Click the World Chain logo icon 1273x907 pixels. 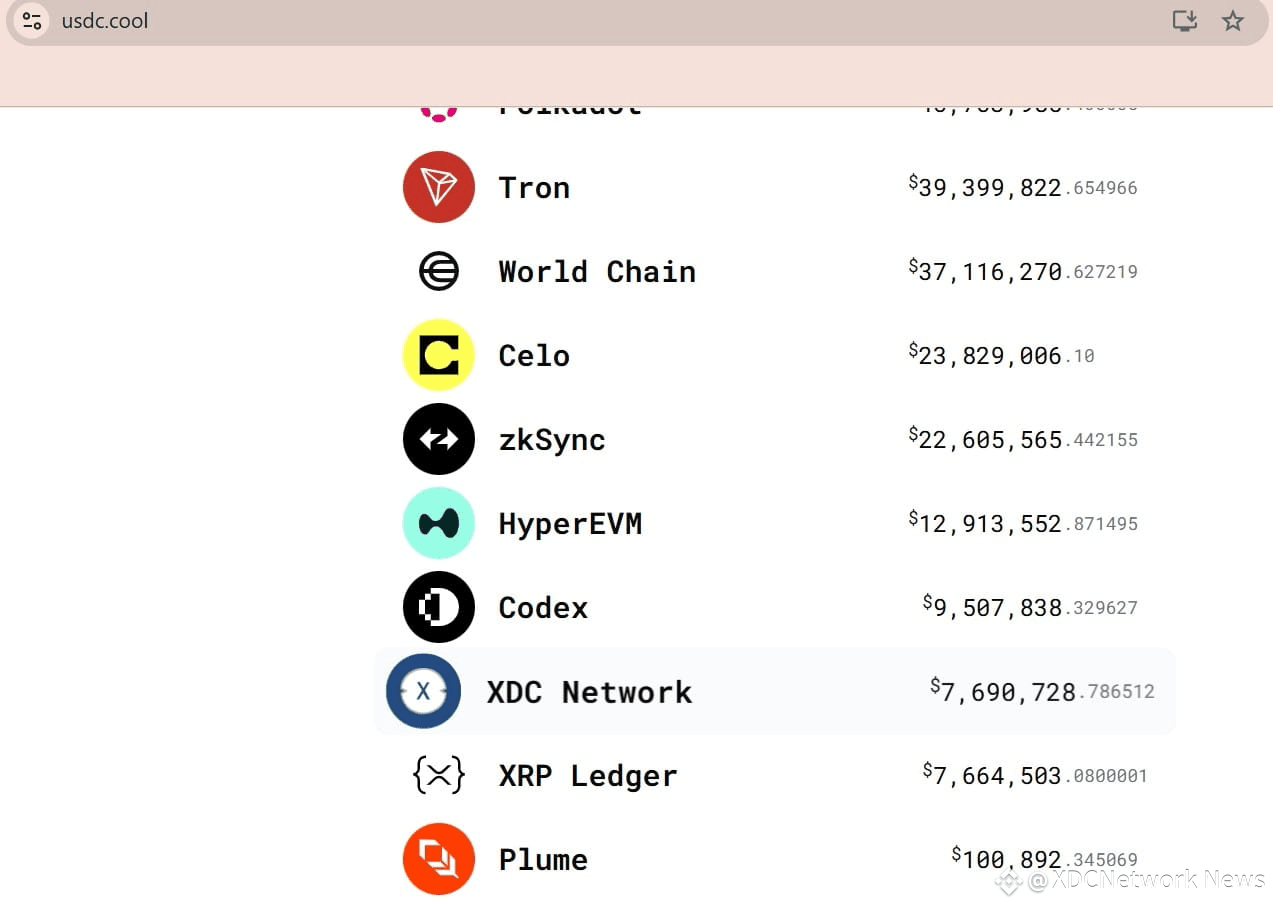438,271
